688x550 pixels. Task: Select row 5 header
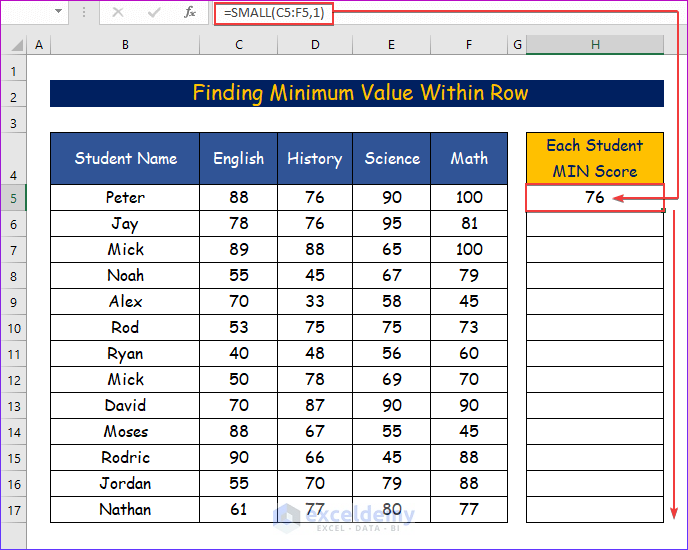pos(14,198)
